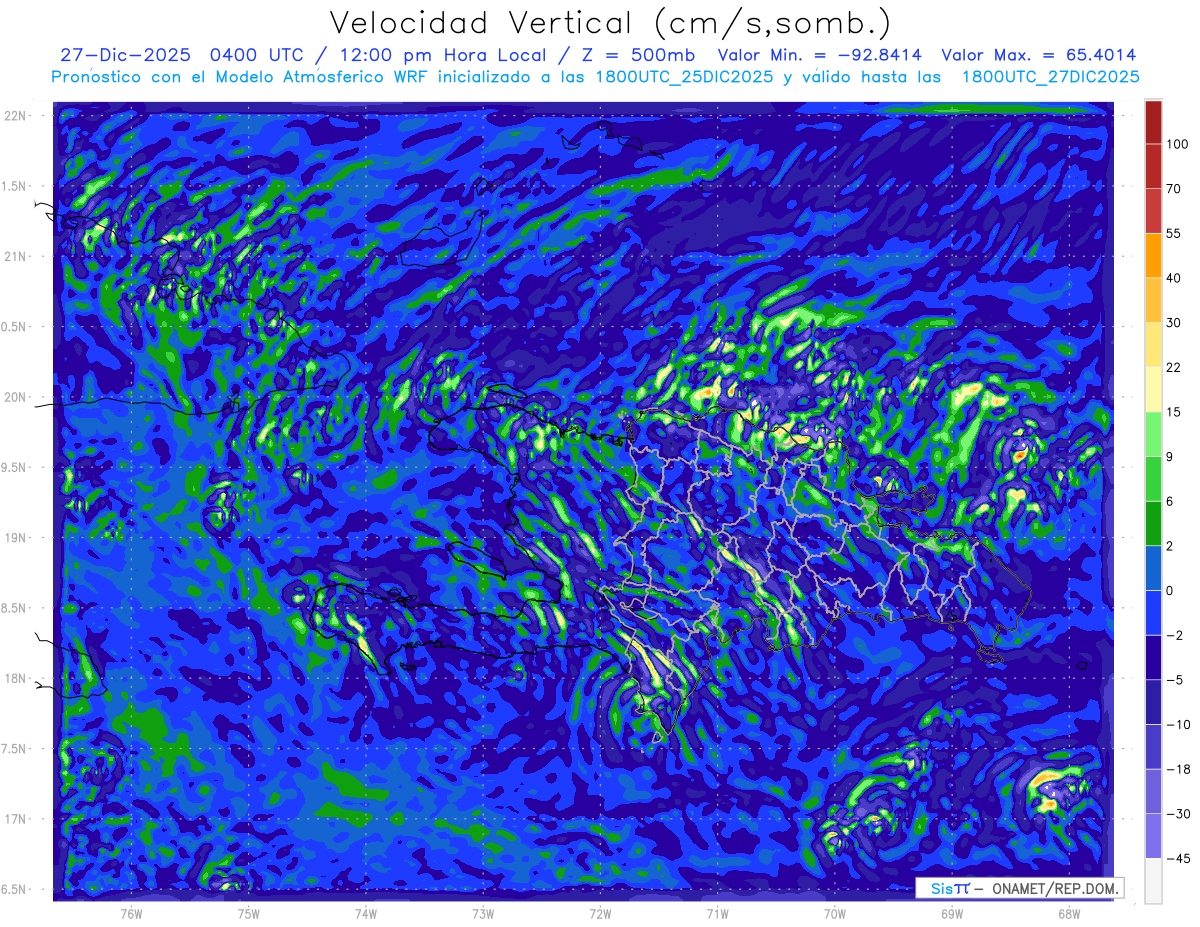Viewport: 1200px width, 927px height.
Task: Click the lavender swatch between -45 and -30
Action: coord(1153,835)
